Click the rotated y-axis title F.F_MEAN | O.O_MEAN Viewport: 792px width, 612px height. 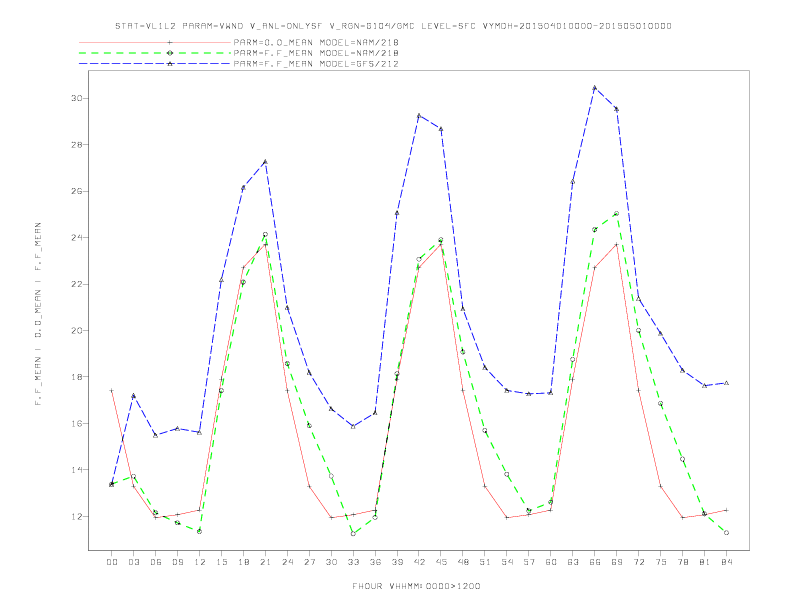point(38,314)
